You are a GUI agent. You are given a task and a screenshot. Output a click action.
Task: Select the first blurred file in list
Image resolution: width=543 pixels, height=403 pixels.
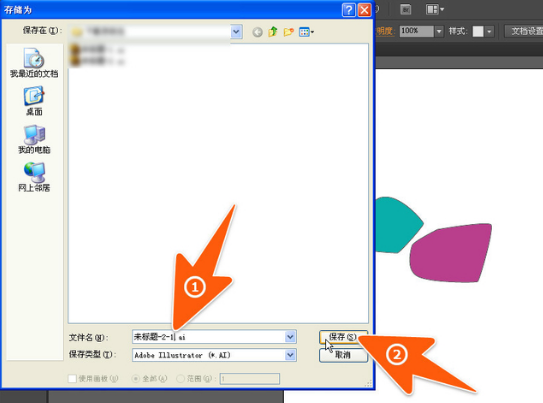click(97, 50)
